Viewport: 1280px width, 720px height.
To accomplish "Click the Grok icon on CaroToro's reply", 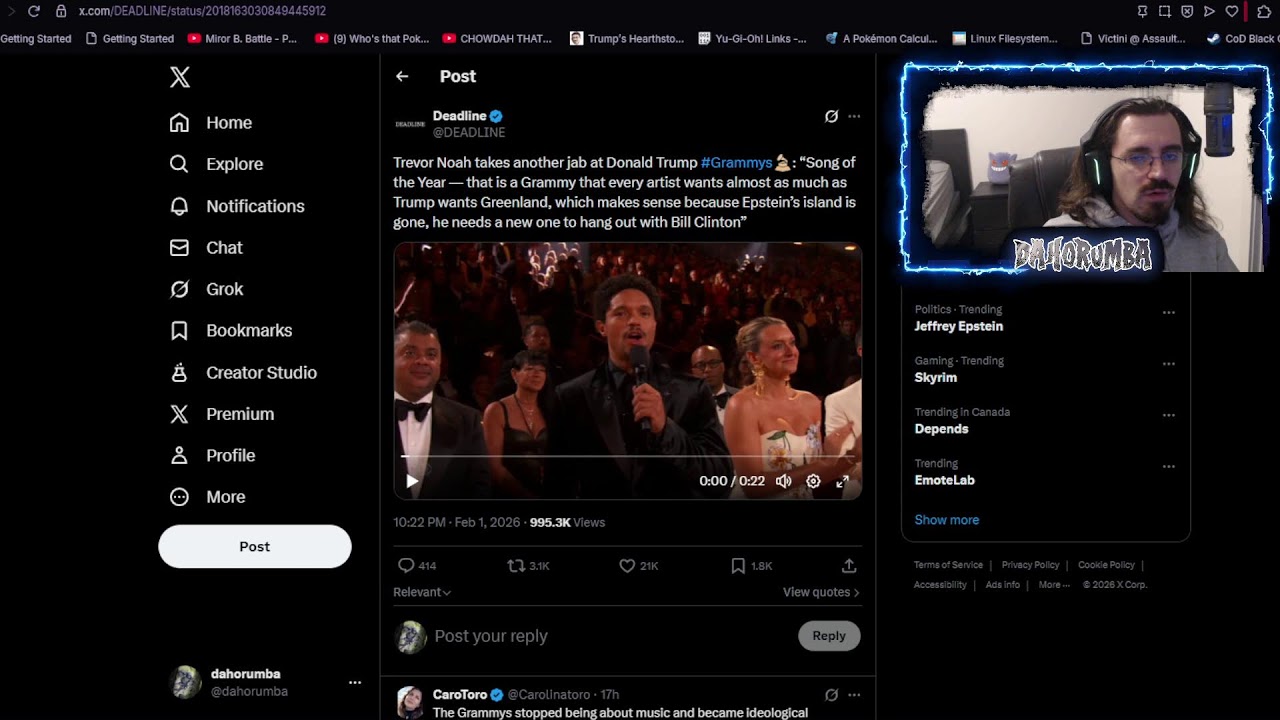I will pos(831,695).
